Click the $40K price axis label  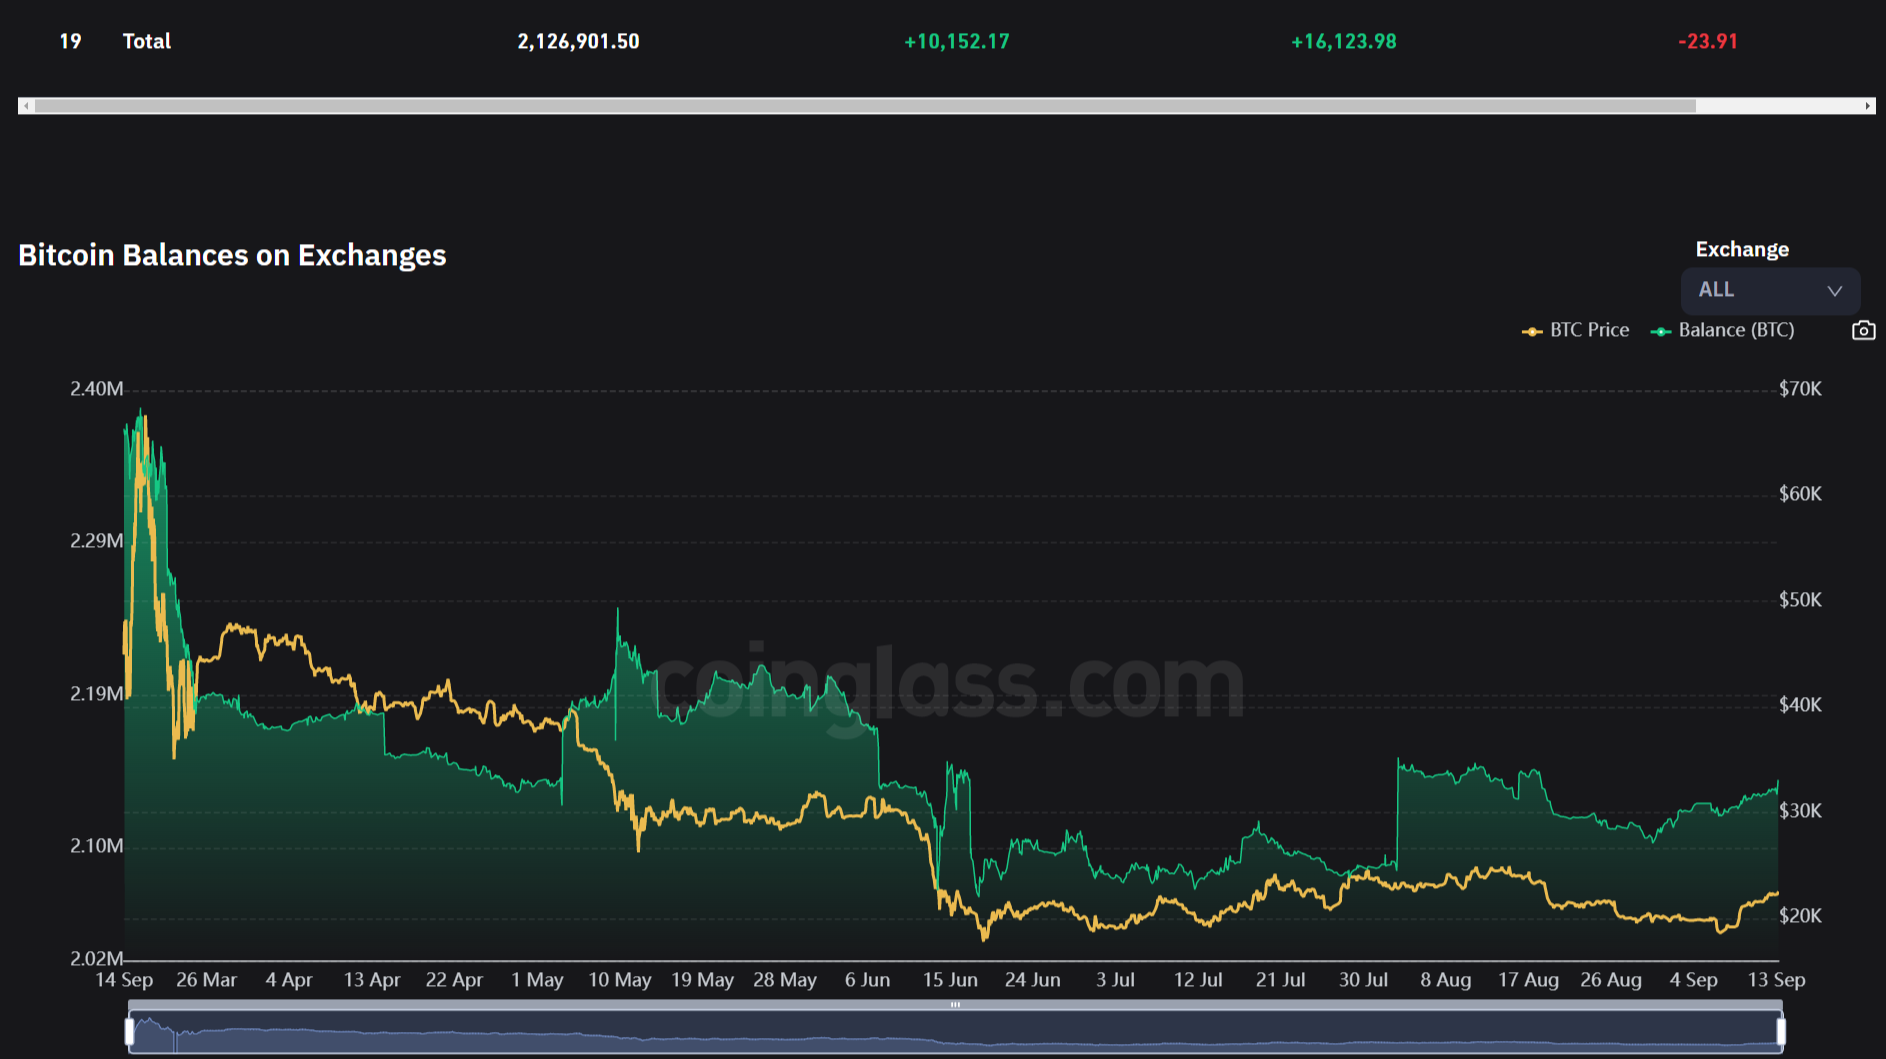1800,705
